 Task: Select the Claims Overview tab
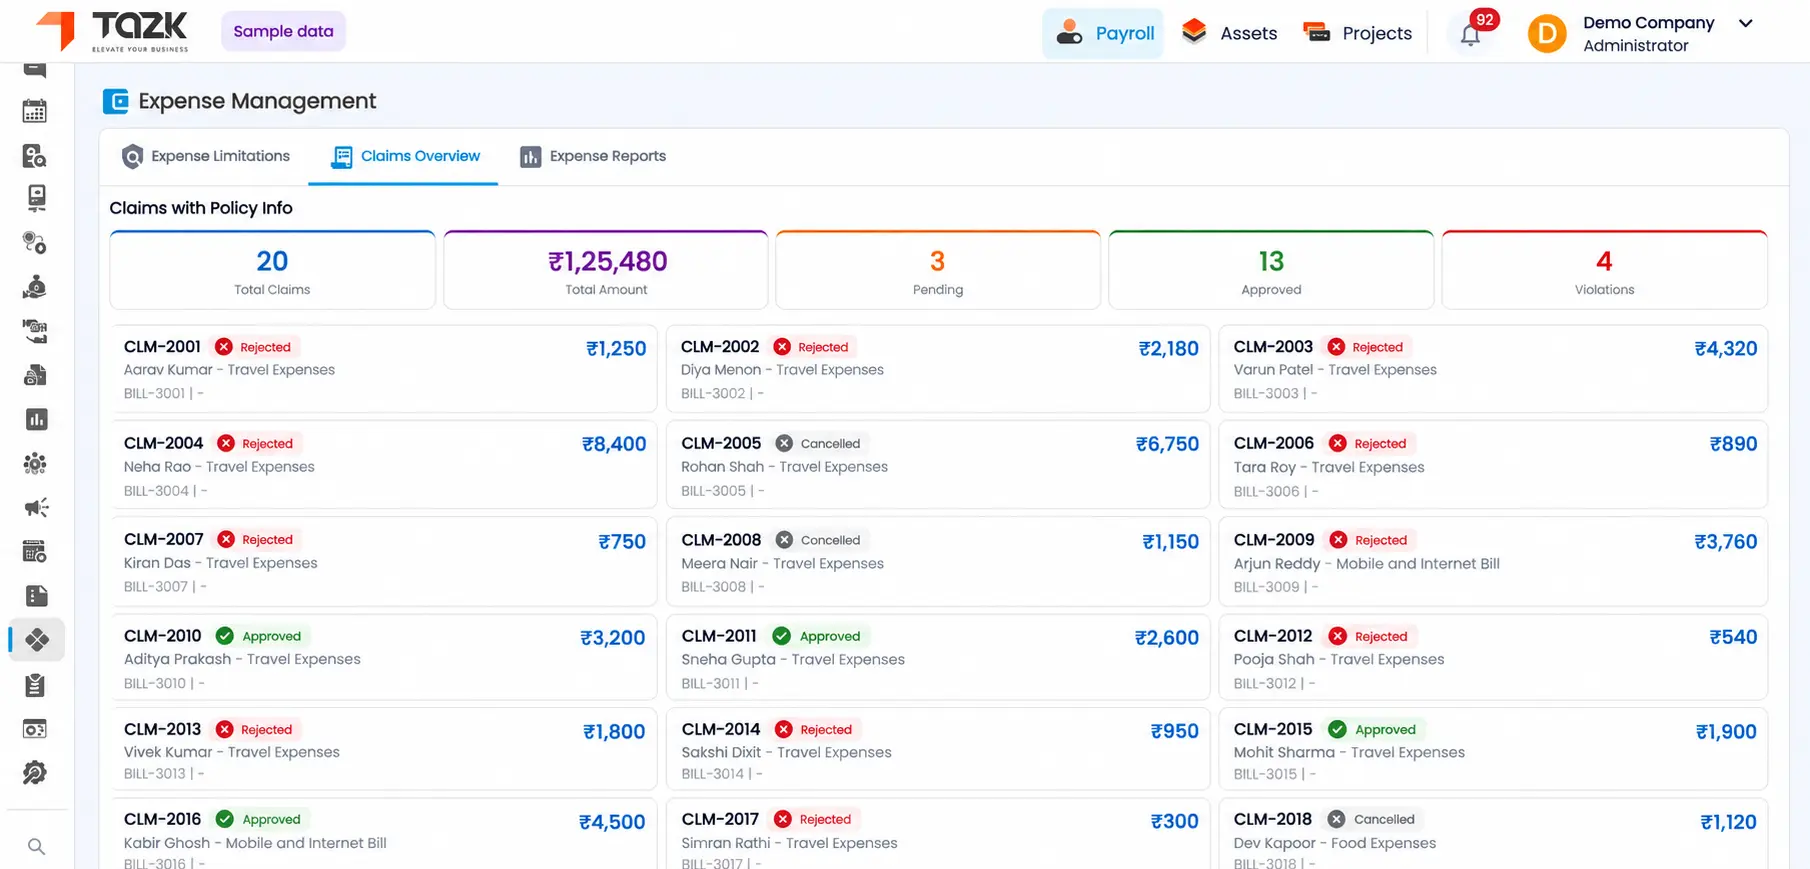tap(405, 156)
